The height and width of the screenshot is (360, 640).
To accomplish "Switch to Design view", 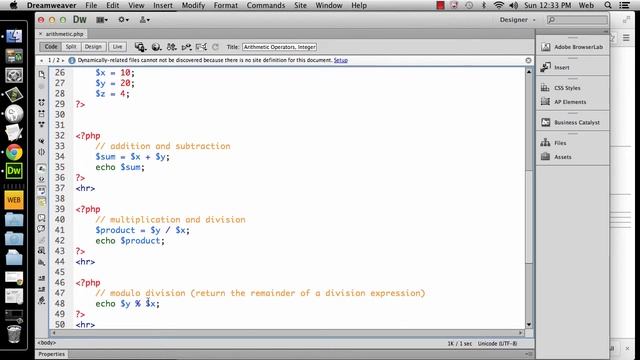I will [x=93, y=47].
